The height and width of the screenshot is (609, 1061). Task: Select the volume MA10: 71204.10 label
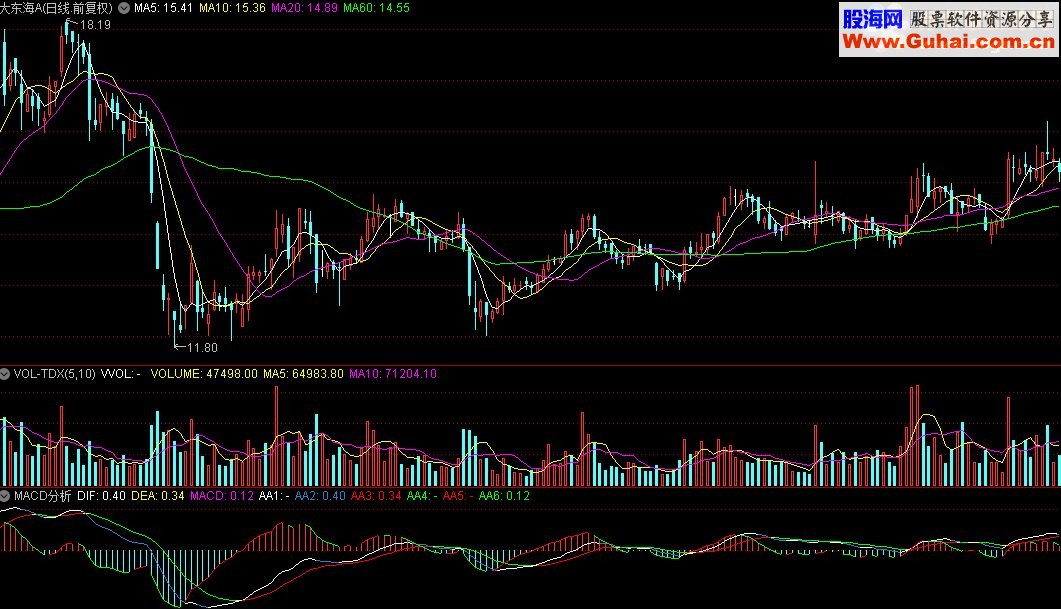pos(392,374)
